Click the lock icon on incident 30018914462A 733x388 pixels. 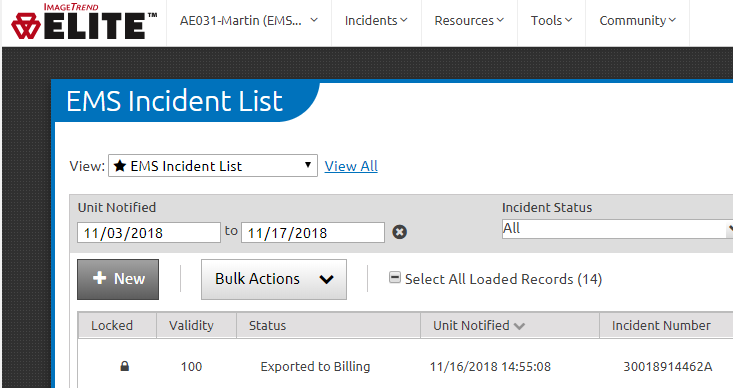(124, 366)
